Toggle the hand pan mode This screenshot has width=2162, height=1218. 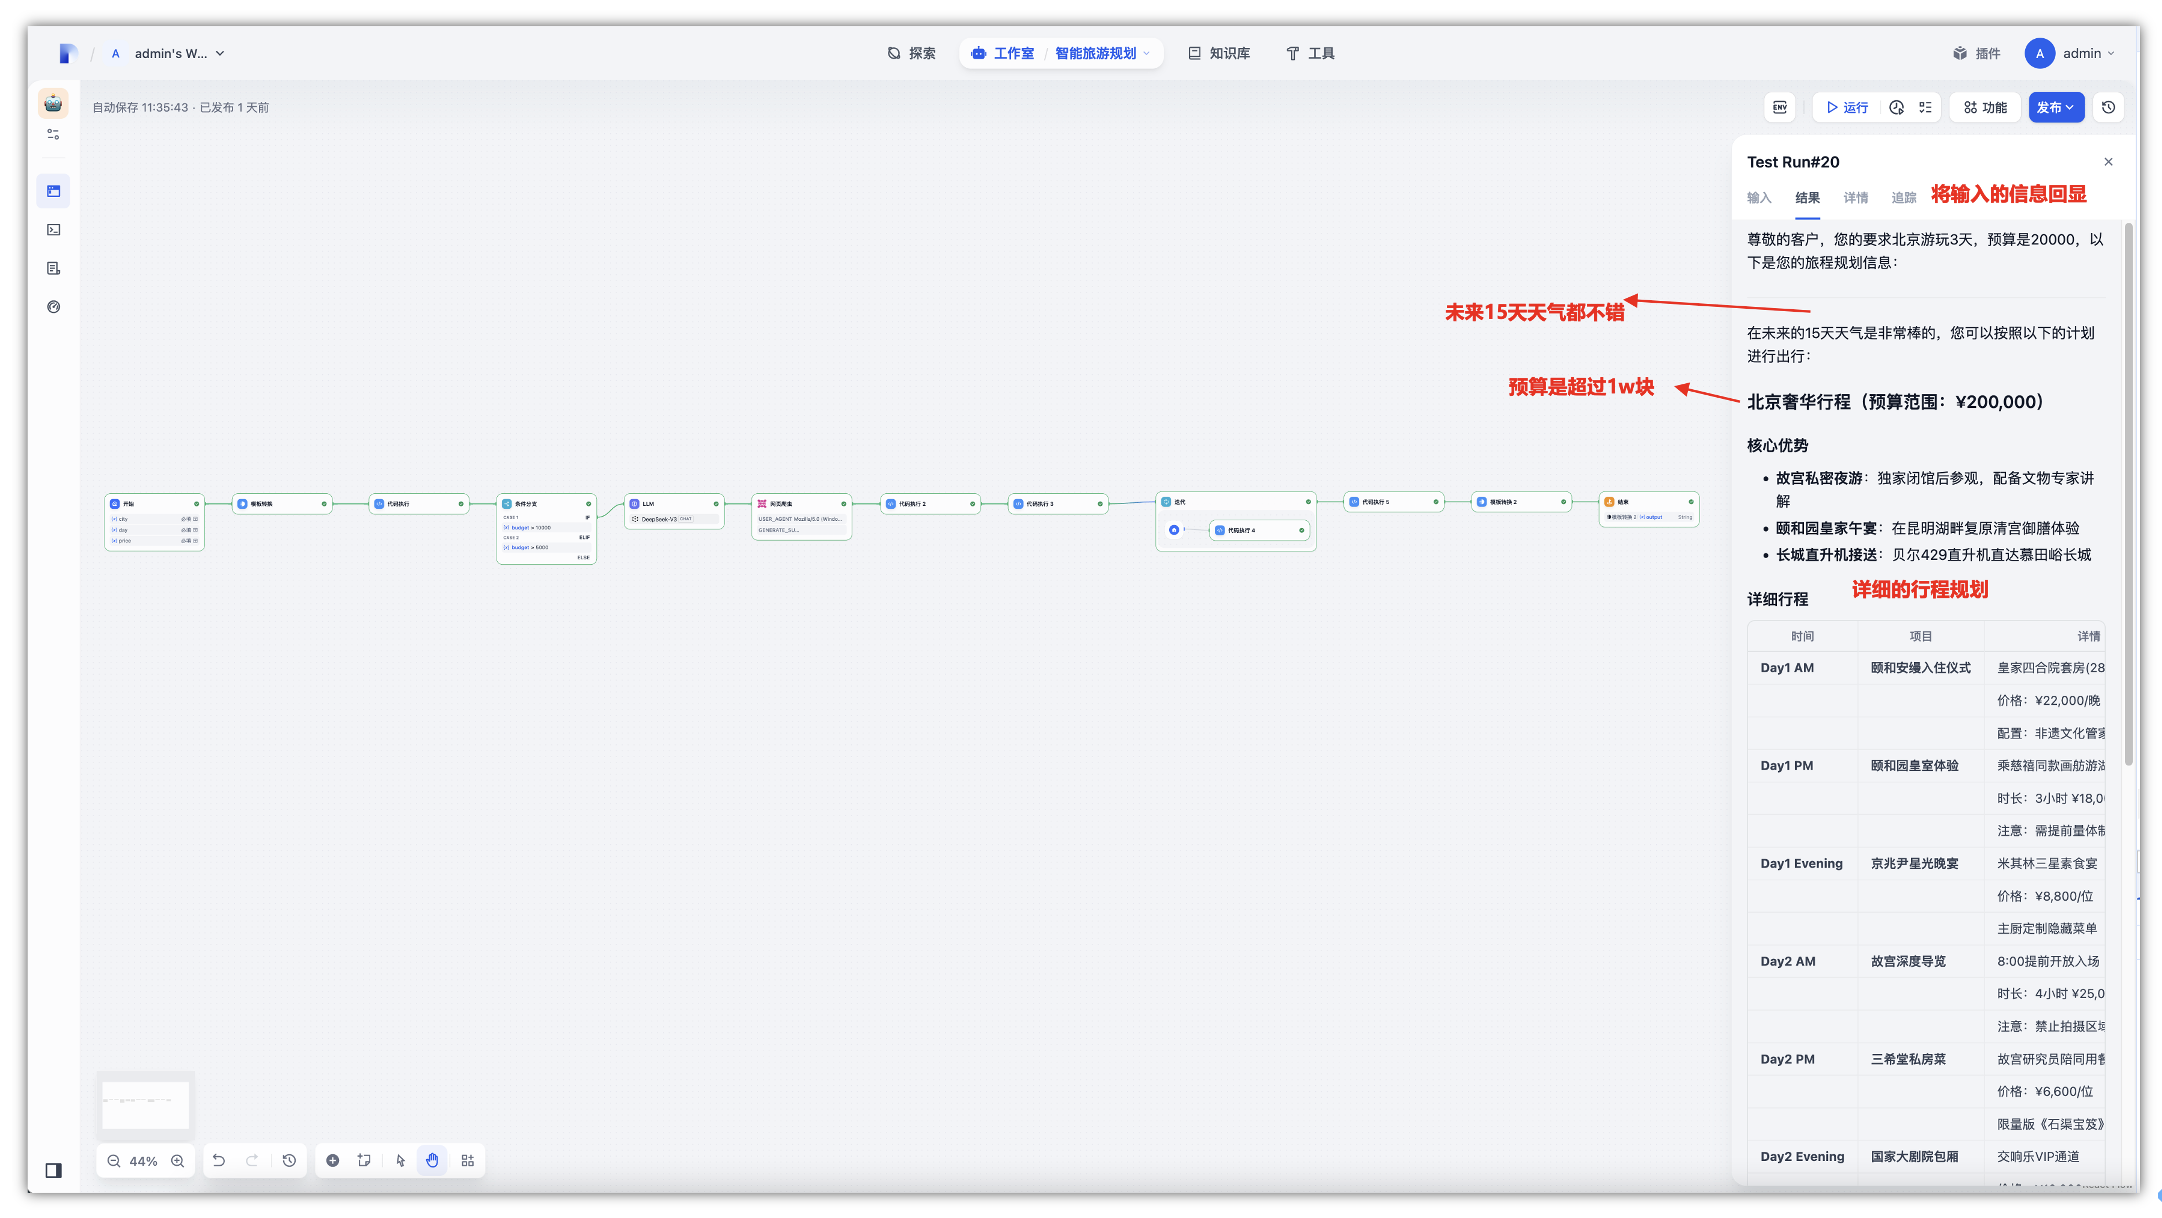[432, 1161]
